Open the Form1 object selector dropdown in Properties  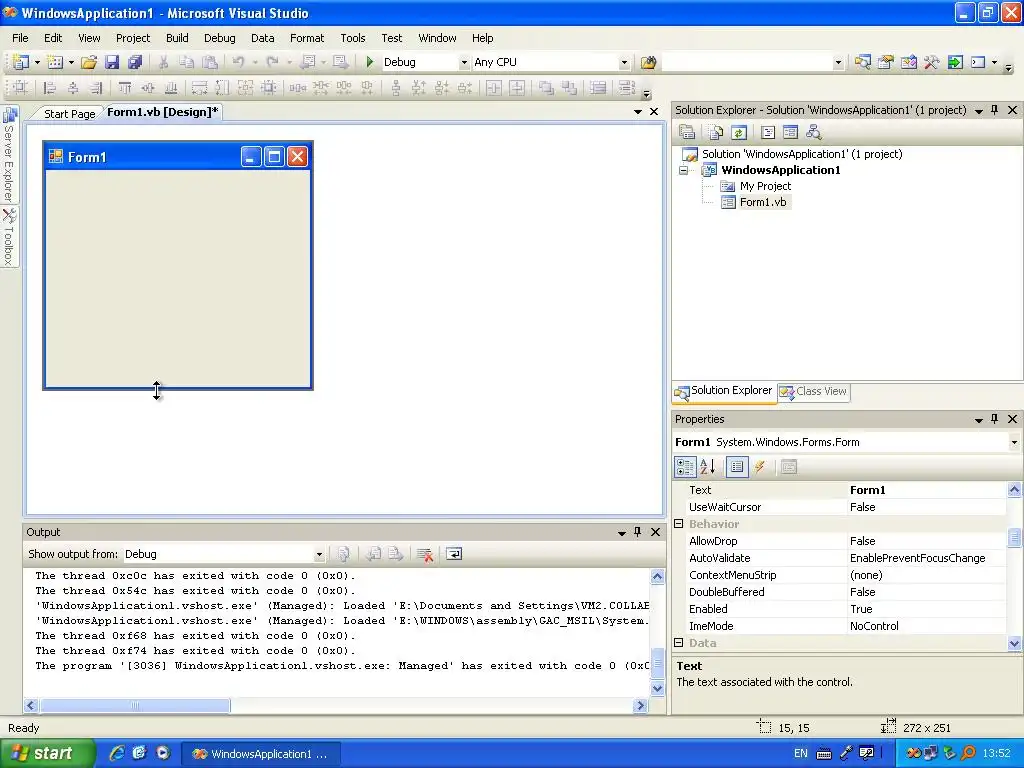pyautogui.click(x=1014, y=442)
